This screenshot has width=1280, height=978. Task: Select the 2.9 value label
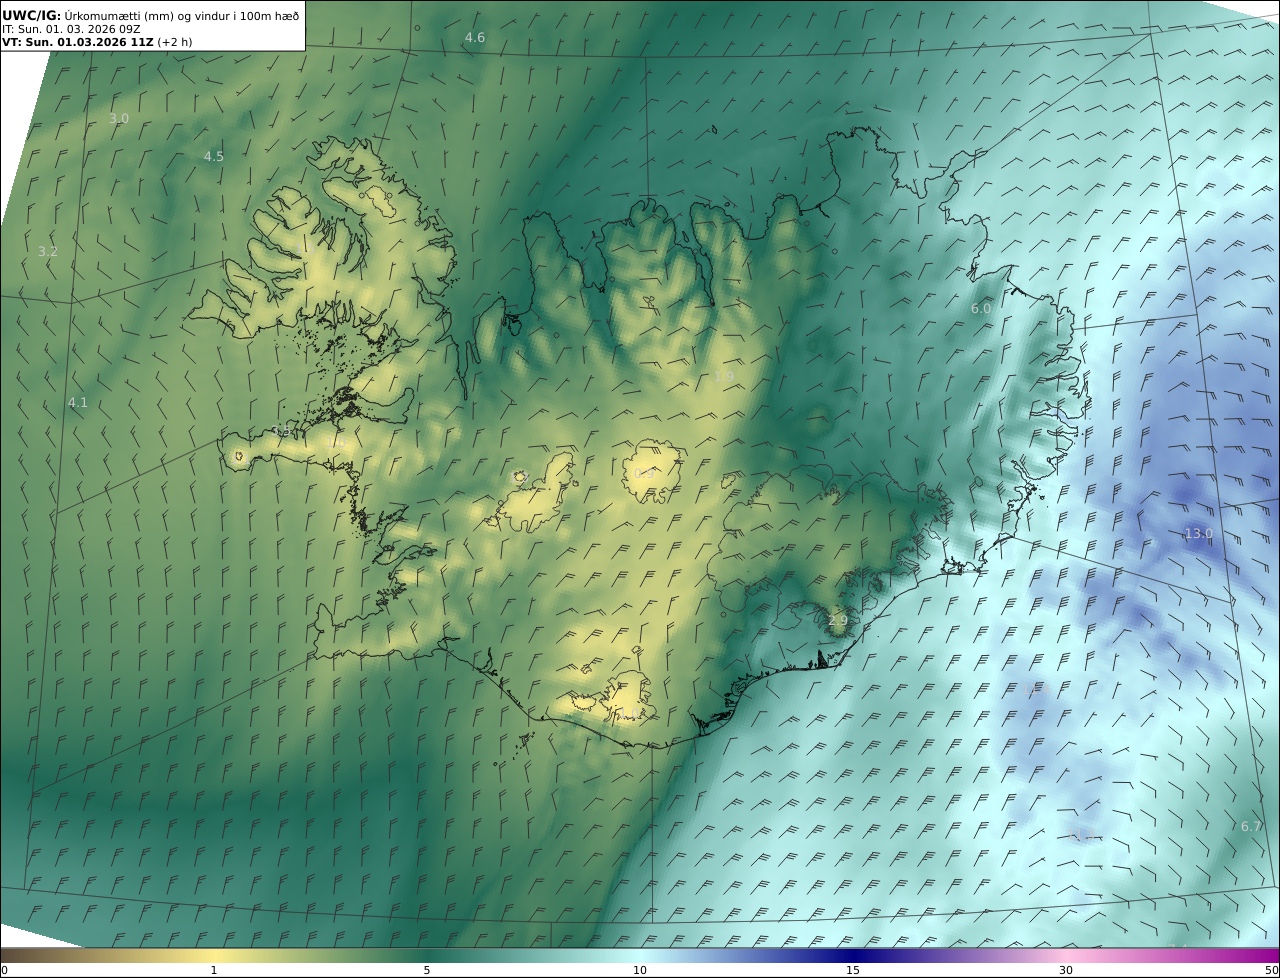tap(838, 621)
